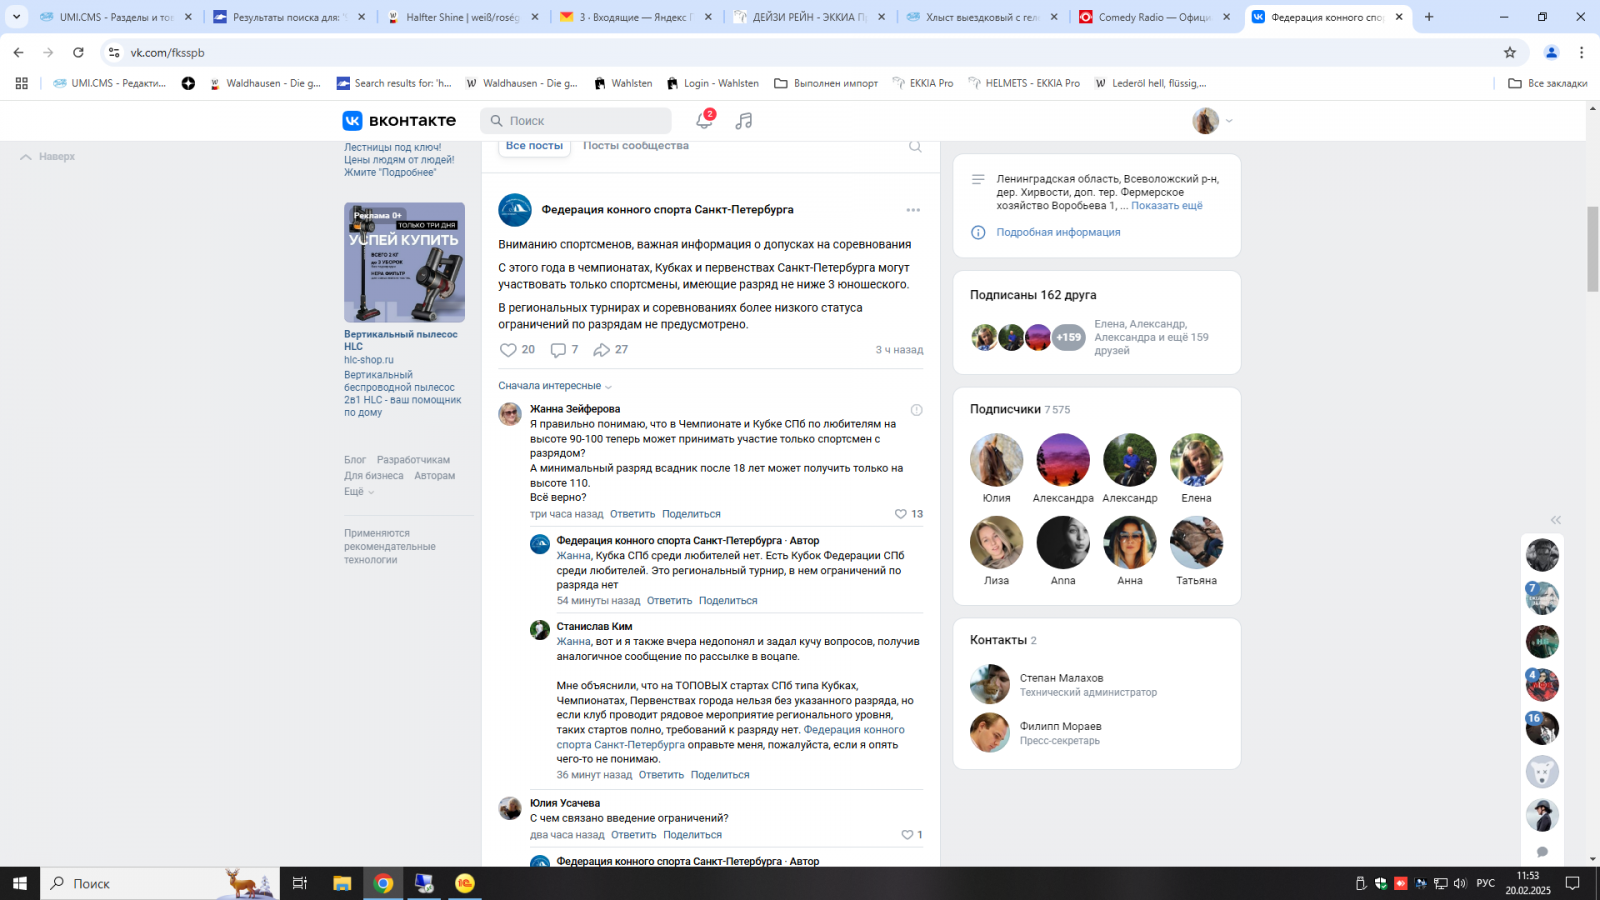Image resolution: width=1600 pixels, height=900 pixels.
Task: Open Chrome from the Windows taskbar
Action: 383,883
